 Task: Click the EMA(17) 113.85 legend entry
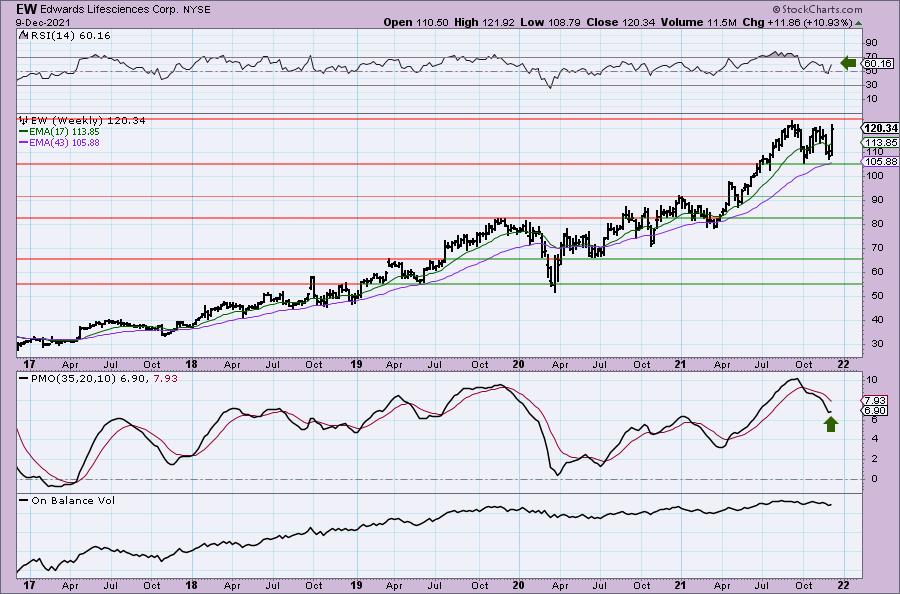[x=64, y=132]
